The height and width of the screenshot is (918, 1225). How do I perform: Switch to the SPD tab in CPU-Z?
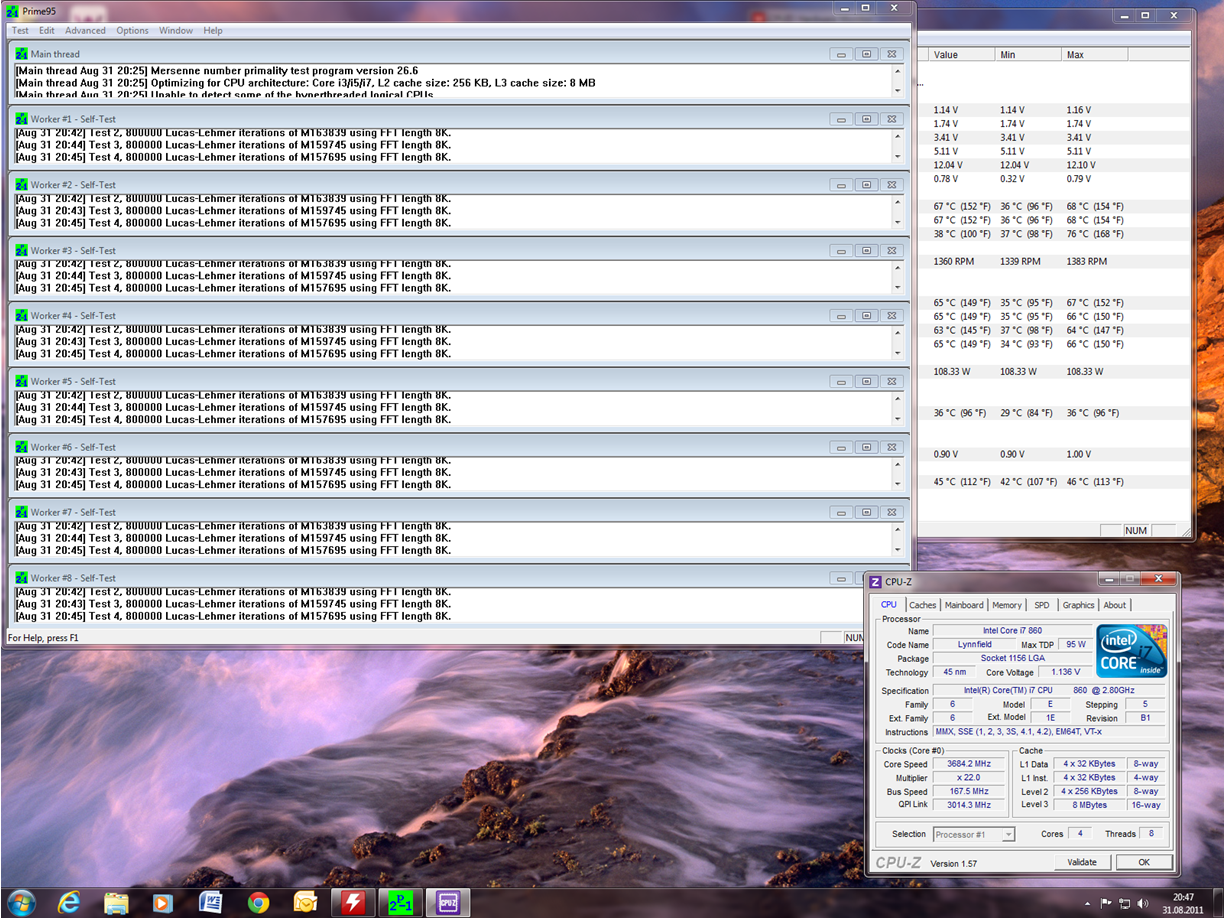1042,605
